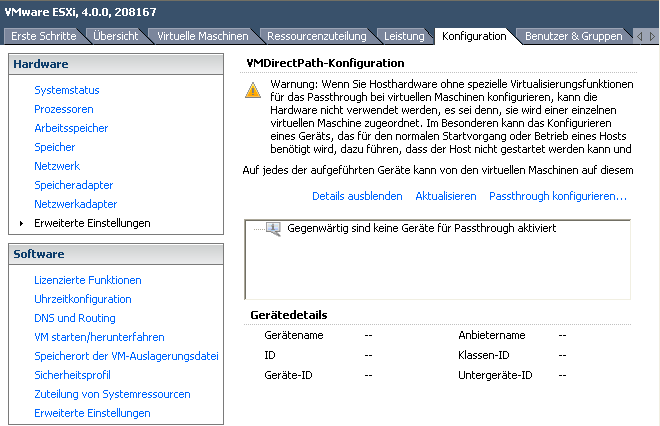Click the VMware ESXi, 4.0.0, 208167 title
Screen dimensions: 660x426
pos(80,12)
